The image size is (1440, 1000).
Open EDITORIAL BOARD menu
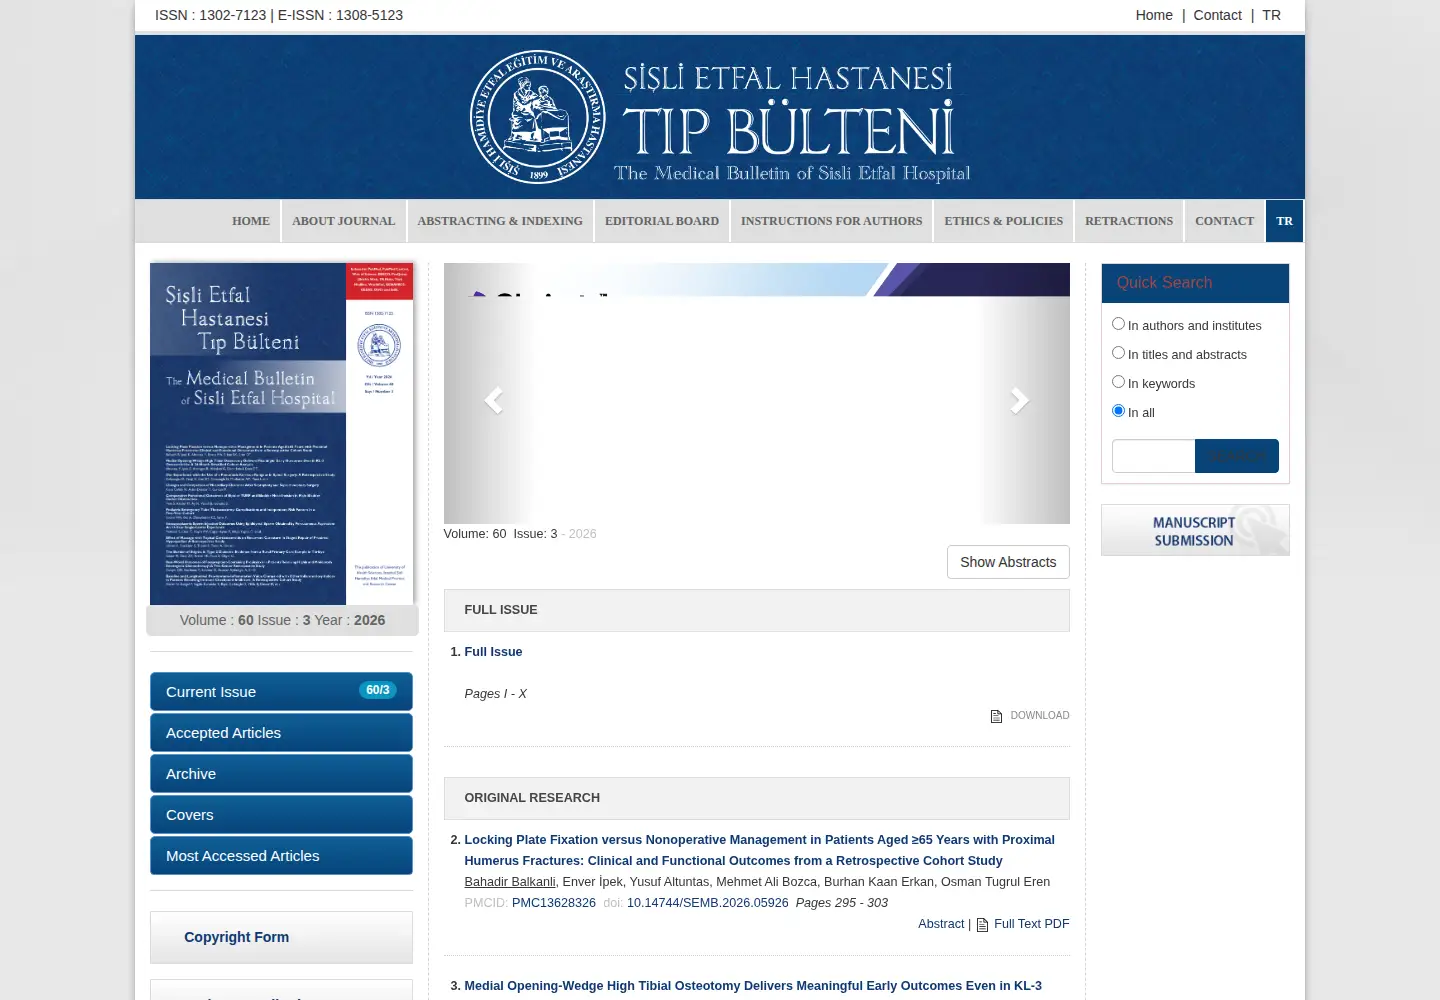662,221
